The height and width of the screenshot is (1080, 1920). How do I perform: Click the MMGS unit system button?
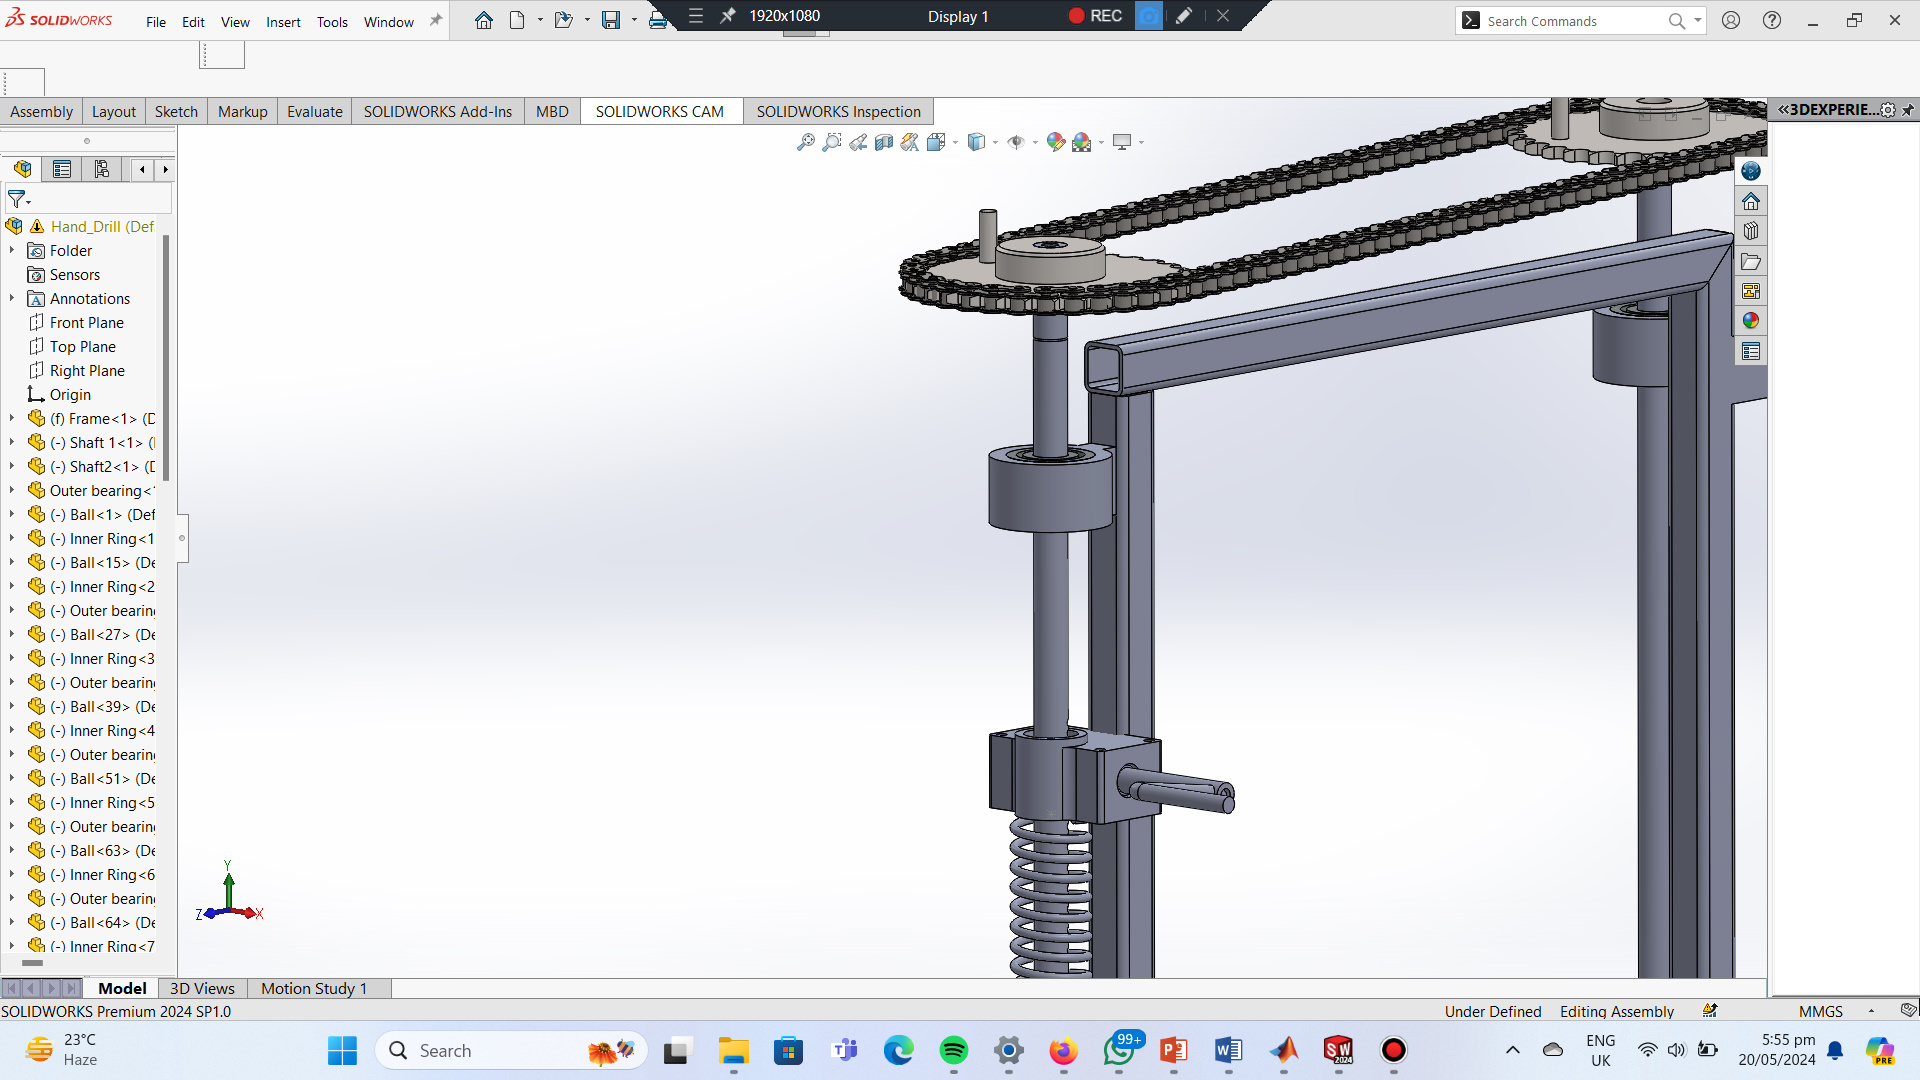[x=1820, y=1011]
